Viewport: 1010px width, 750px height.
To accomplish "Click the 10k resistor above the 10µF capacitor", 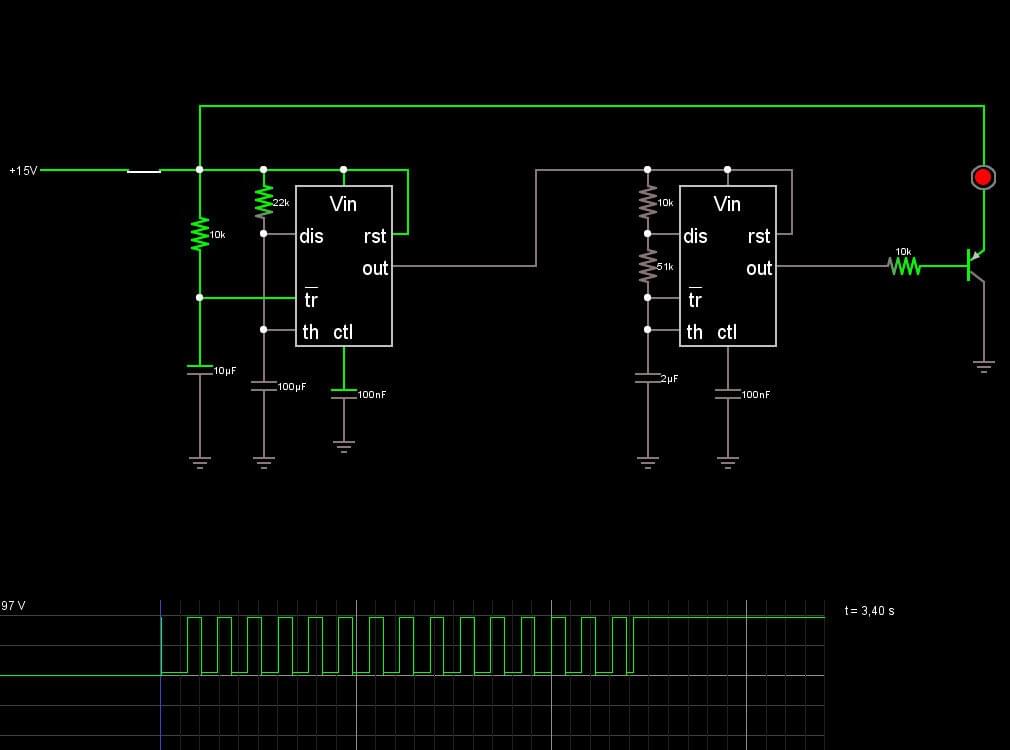I will [x=200, y=234].
